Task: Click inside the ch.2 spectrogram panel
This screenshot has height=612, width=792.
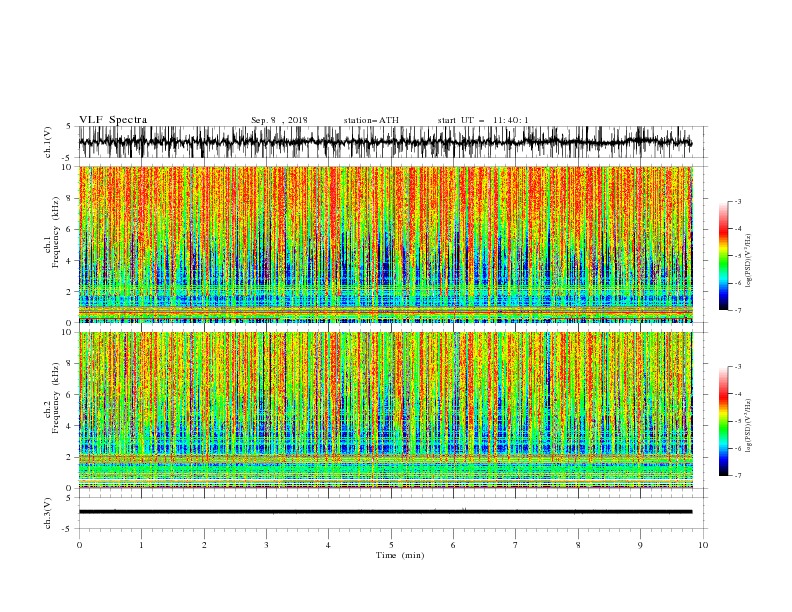Action: 385,410
